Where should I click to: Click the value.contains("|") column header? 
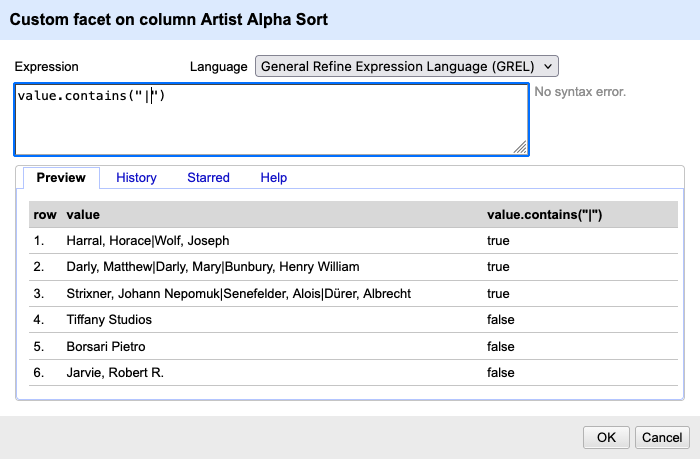pos(545,215)
